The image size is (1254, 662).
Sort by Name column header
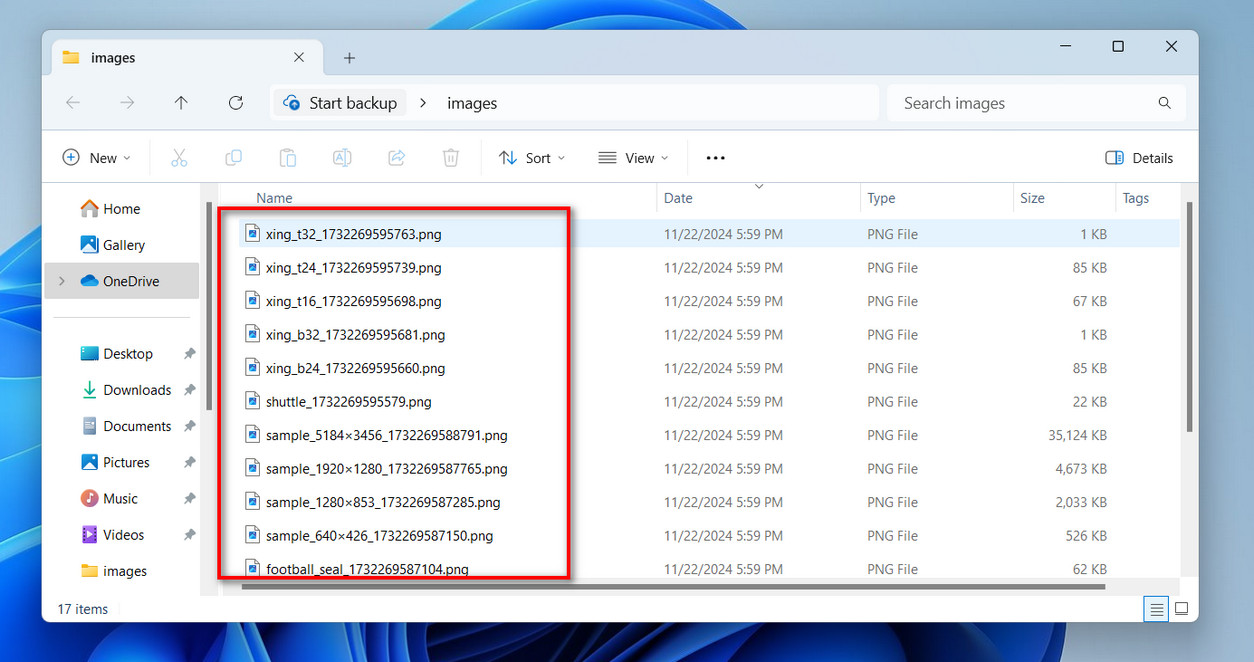(x=274, y=198)
